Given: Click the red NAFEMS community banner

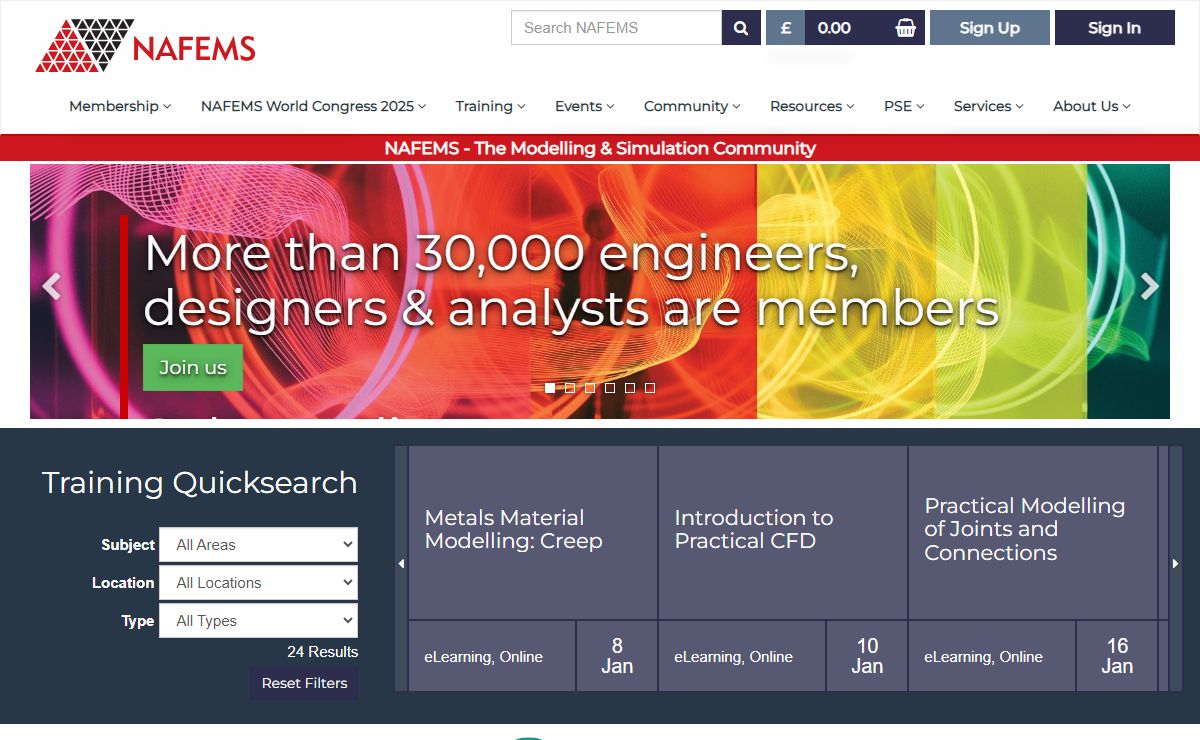Looking at the screenshot, I should [x=600, y=148].
